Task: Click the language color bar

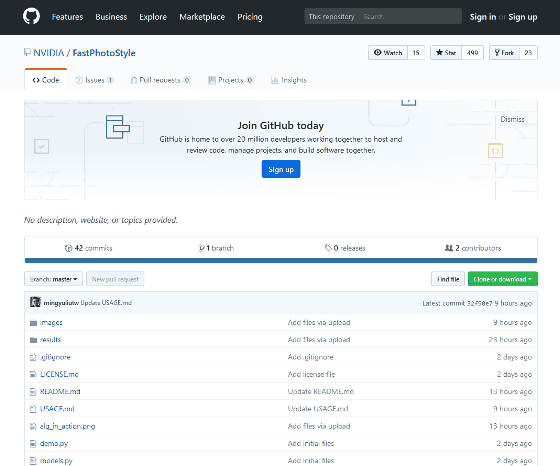Action: [281, 261]
